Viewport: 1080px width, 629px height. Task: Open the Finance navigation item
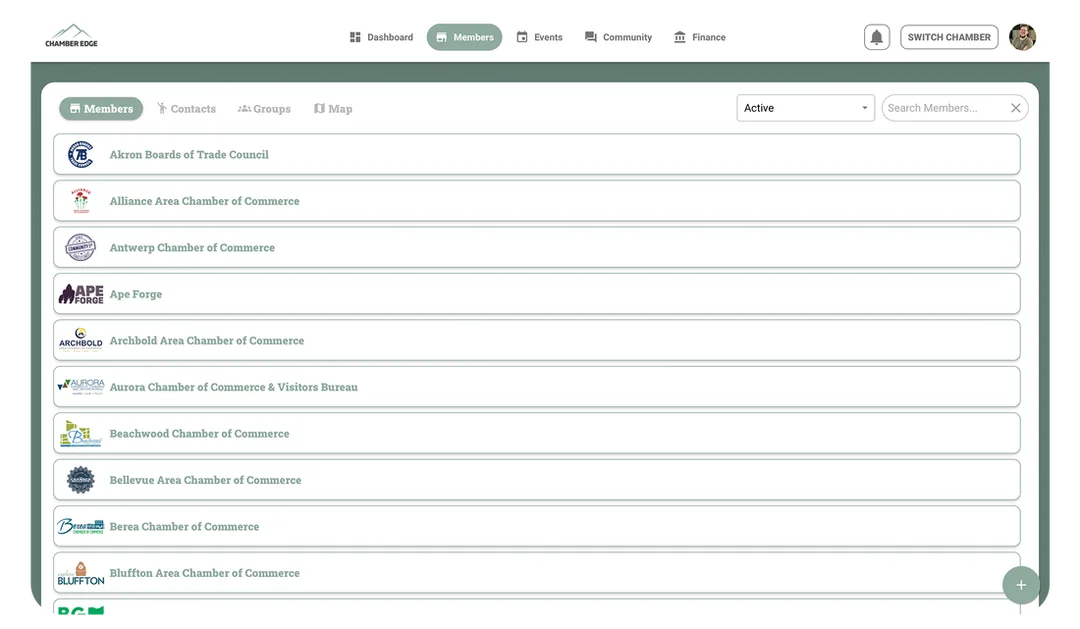tap(700, 37)
